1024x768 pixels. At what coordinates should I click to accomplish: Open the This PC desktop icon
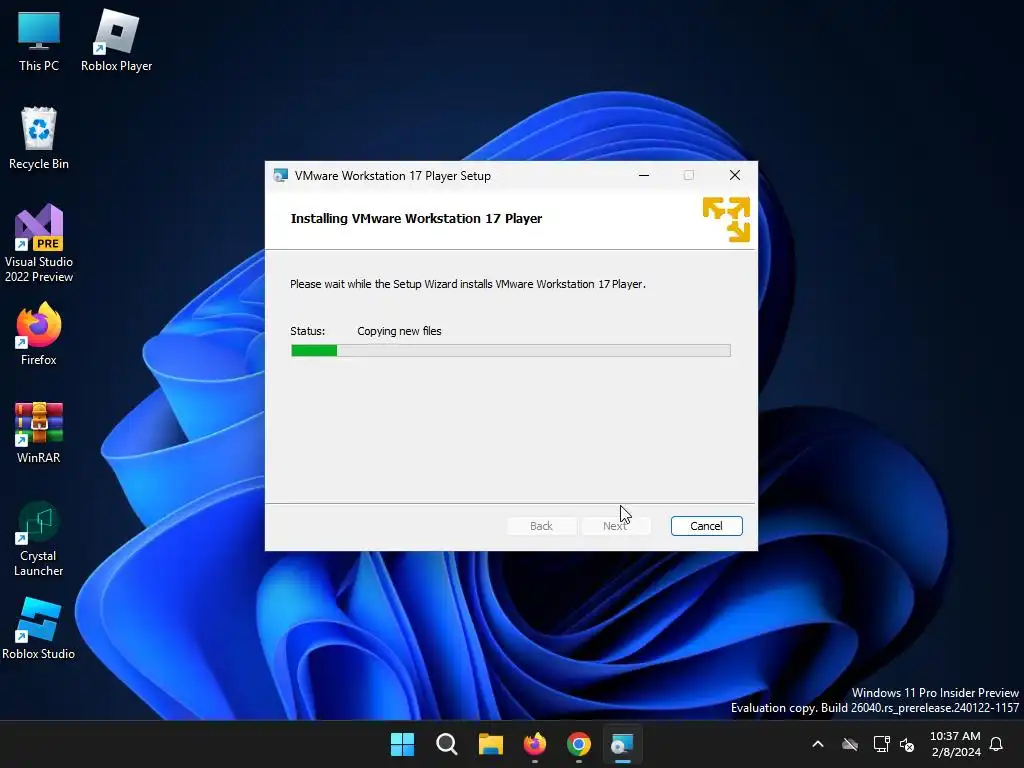(x=39, y=41)
